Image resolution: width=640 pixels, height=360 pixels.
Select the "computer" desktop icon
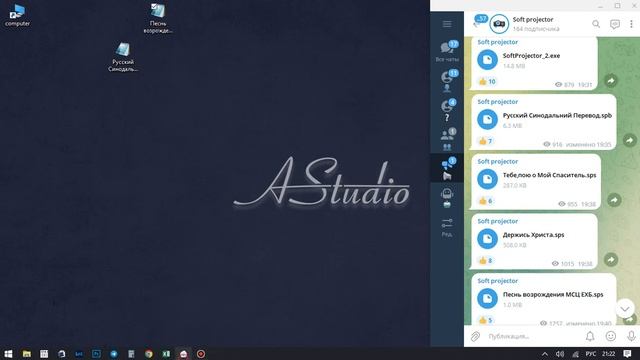(x=17, y=16)
